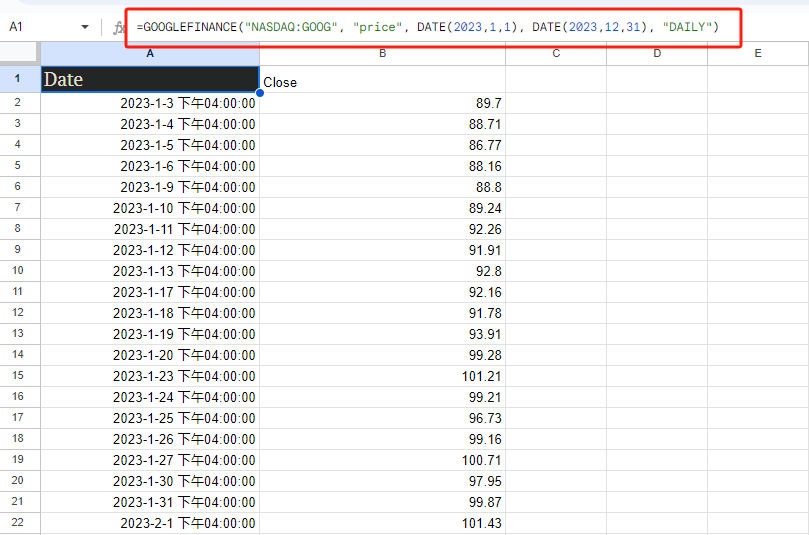
Task: Select the price cell 88.71
Action: [x=382, y=124]
